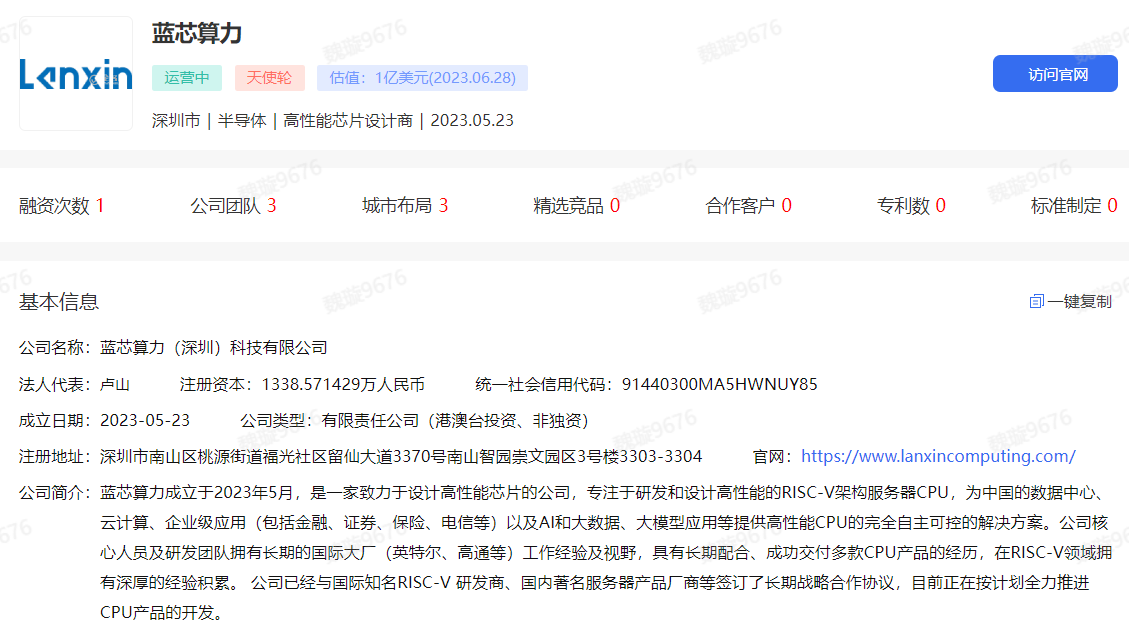Click legal representative name 卢山
The height and width of the screenshot is (639, 1129).
tap(115, 385)
